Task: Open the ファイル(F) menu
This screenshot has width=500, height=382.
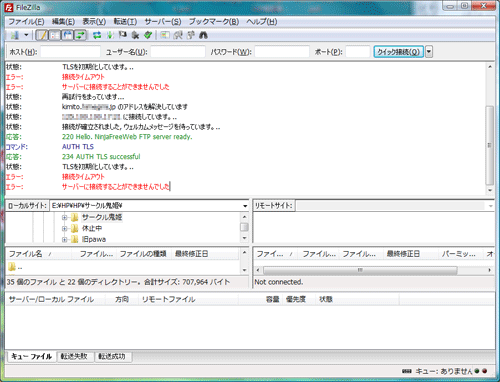Action: tap(26, 22)
